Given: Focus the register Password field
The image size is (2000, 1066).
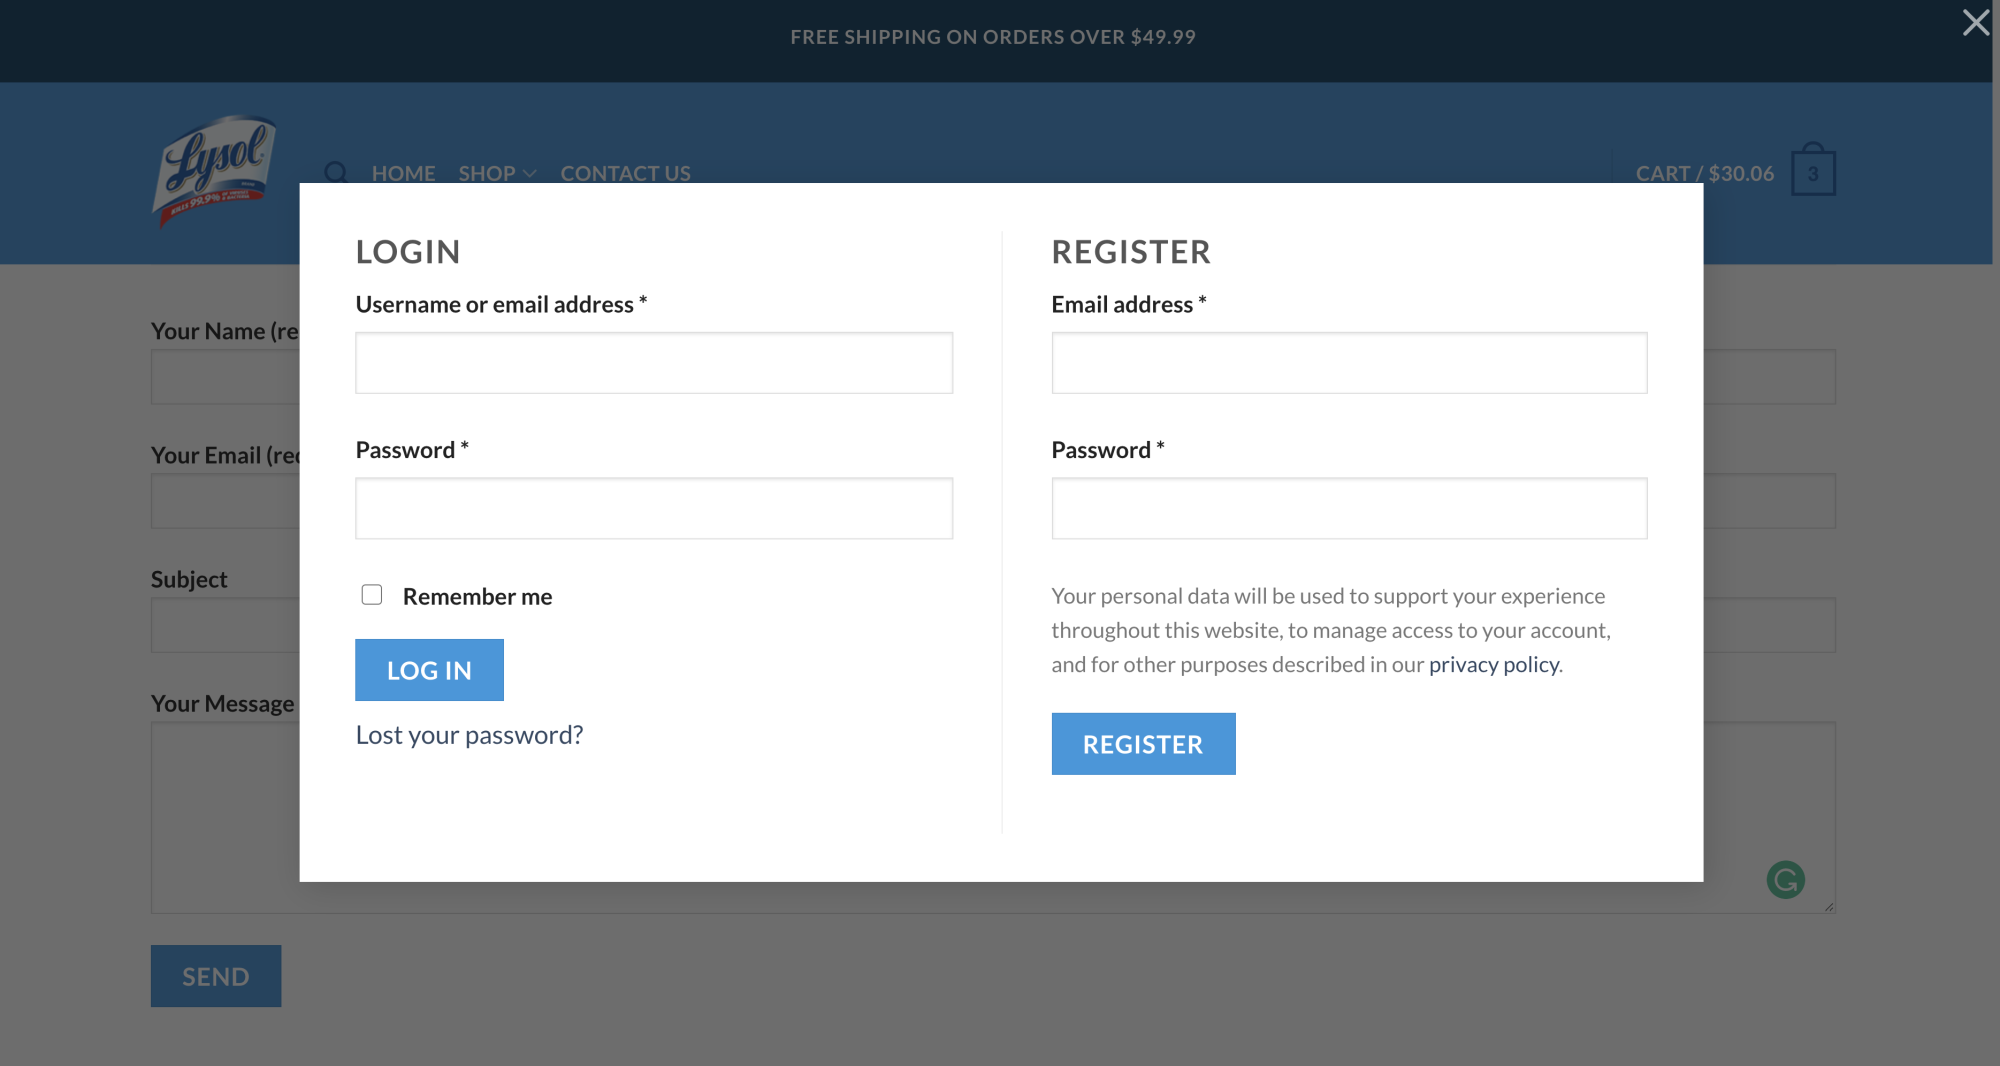Looking at the screenshot, I should 1349,508.
